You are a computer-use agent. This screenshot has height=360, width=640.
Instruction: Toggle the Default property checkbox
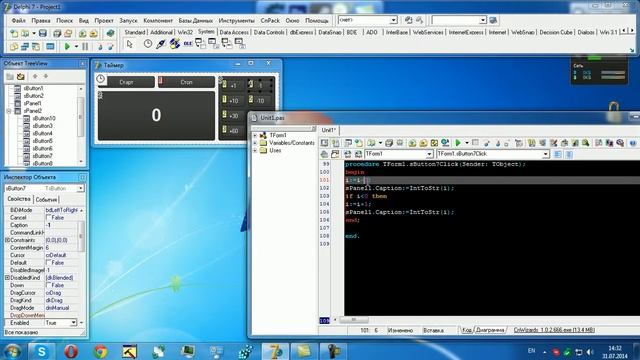49,262
